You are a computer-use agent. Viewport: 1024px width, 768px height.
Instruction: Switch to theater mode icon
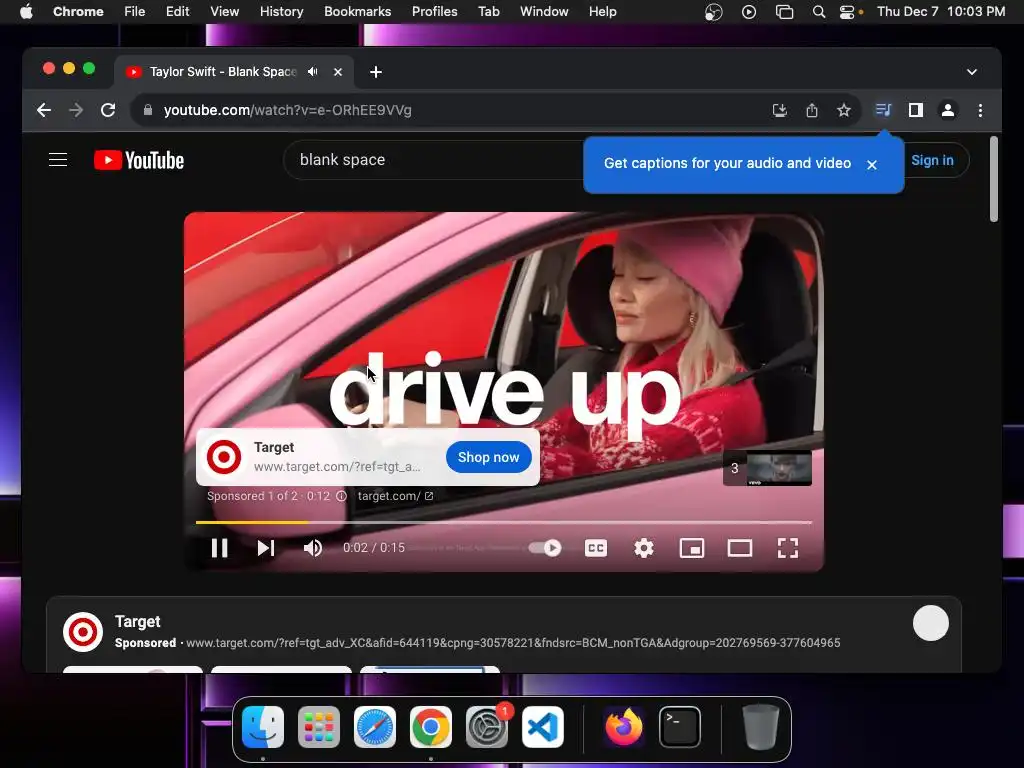click(740, 548)
